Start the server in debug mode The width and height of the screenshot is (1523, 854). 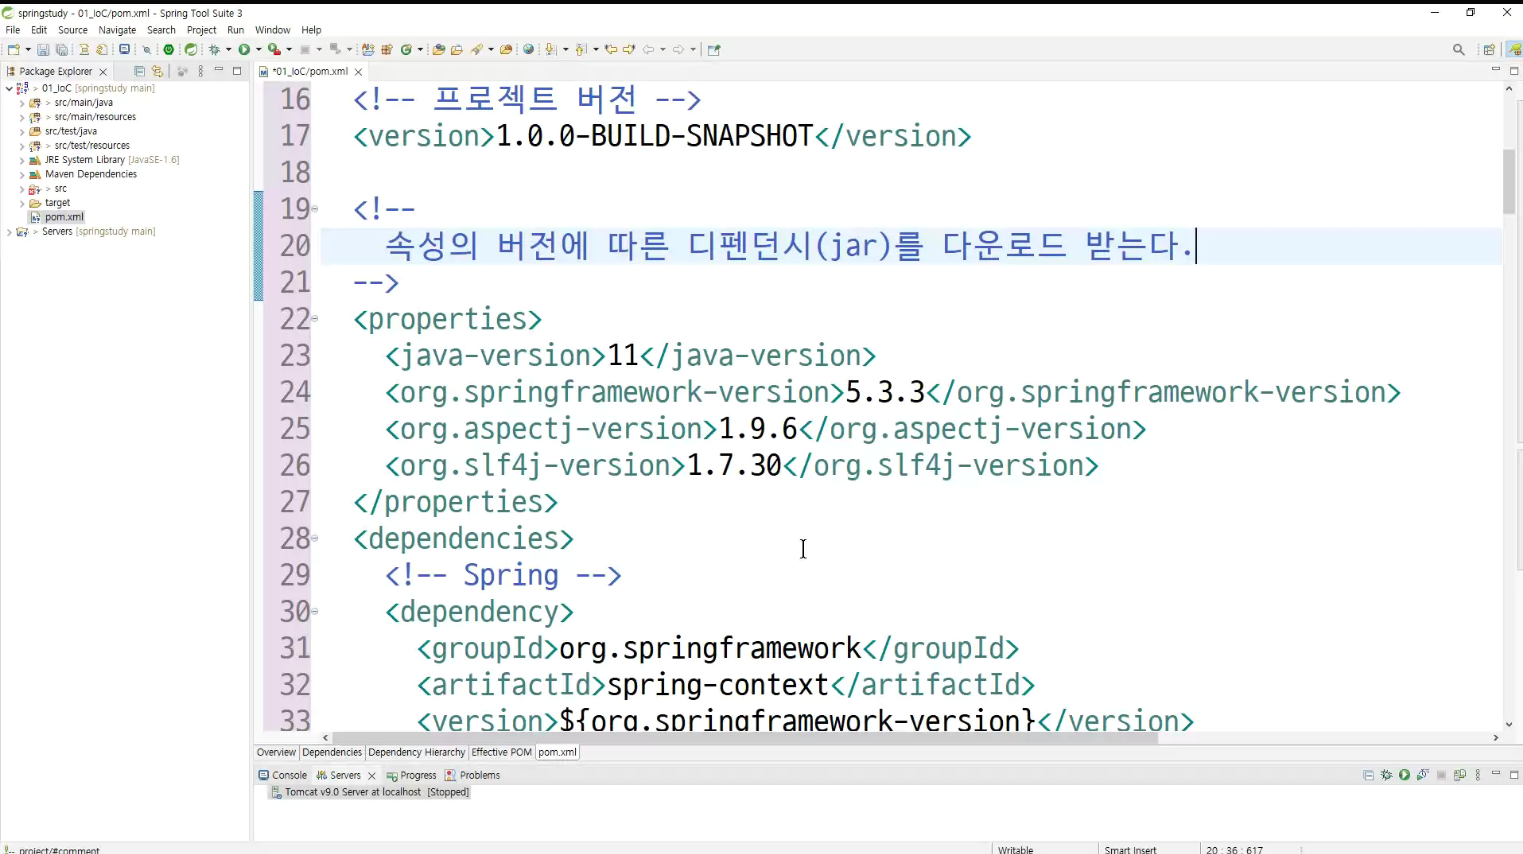(x=1386, y=775)
